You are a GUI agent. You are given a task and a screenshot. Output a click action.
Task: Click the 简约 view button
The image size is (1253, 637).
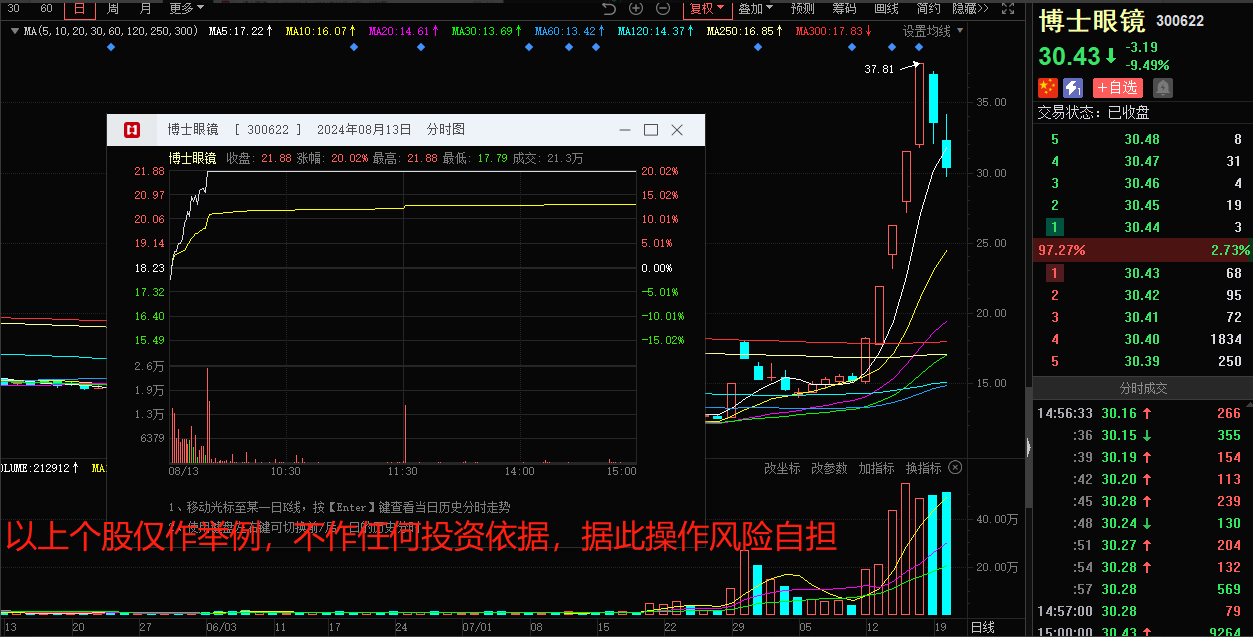click(x=928, y=8)
